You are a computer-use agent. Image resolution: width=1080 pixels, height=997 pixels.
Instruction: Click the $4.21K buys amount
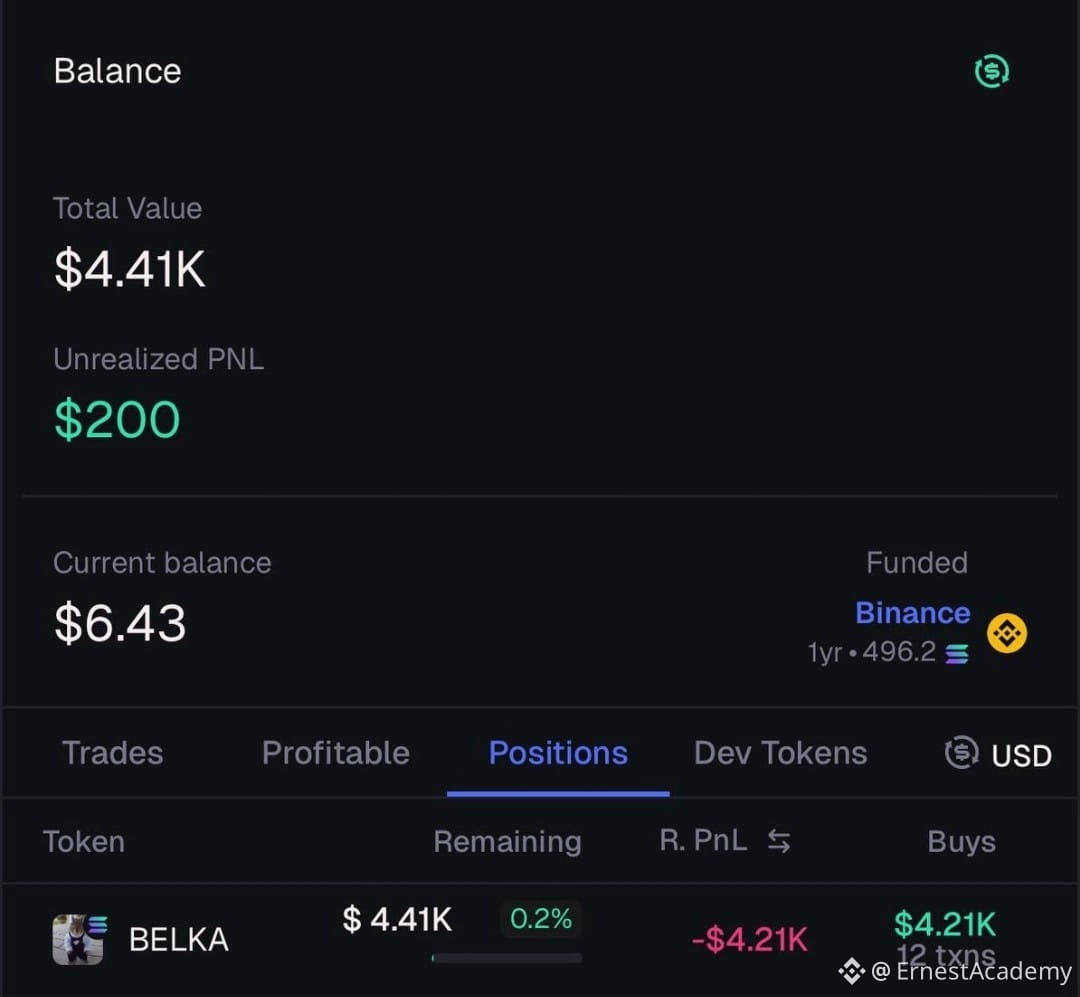coord(945,923)
